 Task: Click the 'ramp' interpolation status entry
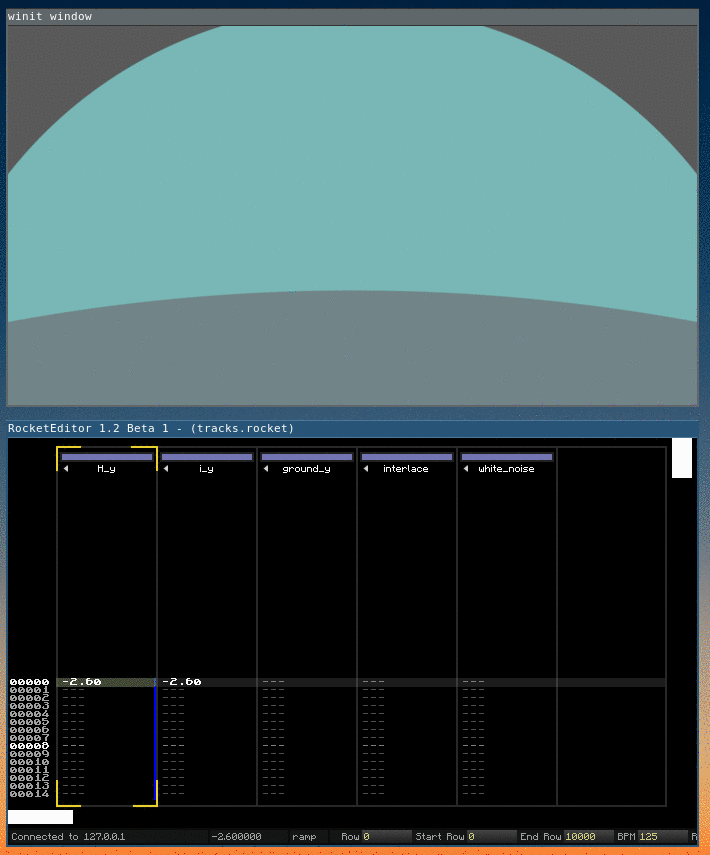point(304,836)
